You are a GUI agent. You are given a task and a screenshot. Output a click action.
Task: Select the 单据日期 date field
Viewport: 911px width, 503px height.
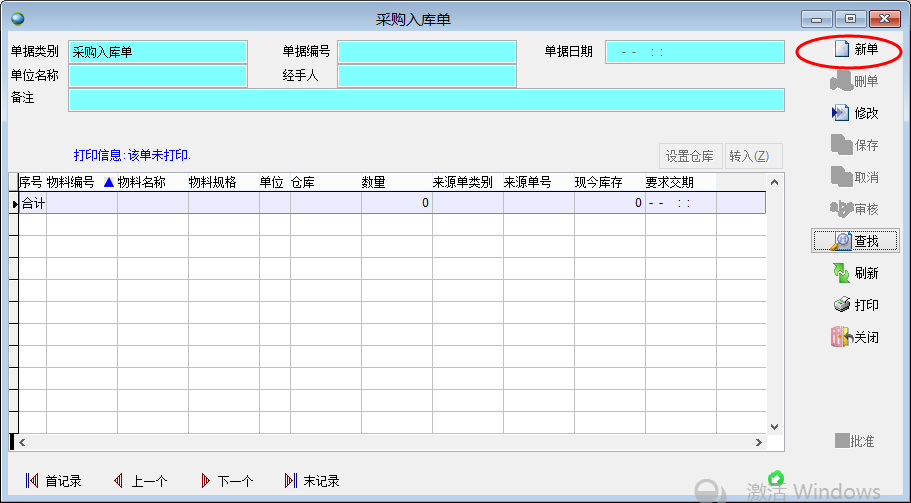[694, 52]
